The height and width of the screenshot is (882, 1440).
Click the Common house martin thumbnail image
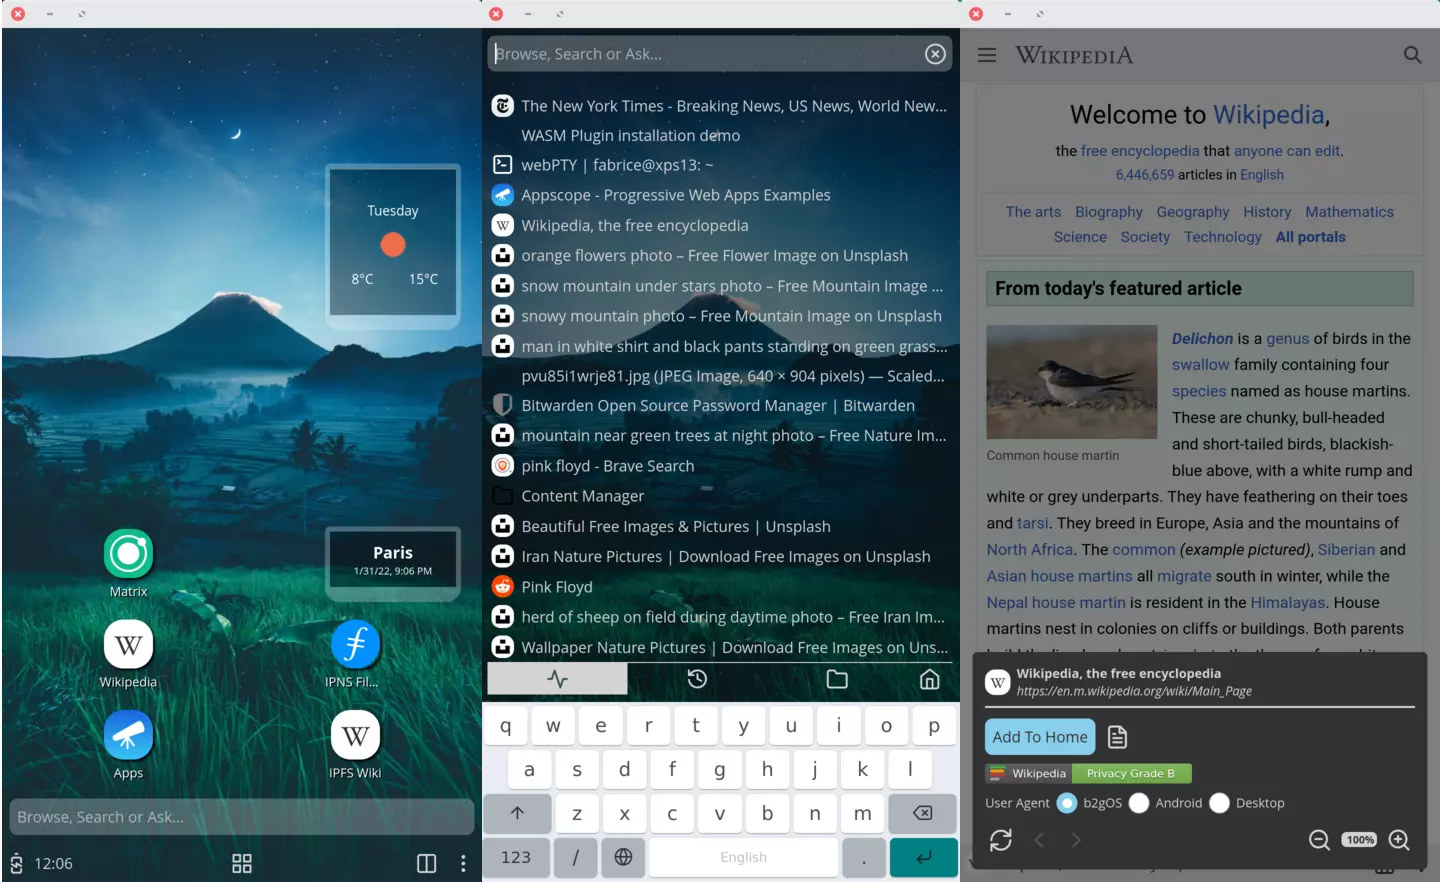1072,382
